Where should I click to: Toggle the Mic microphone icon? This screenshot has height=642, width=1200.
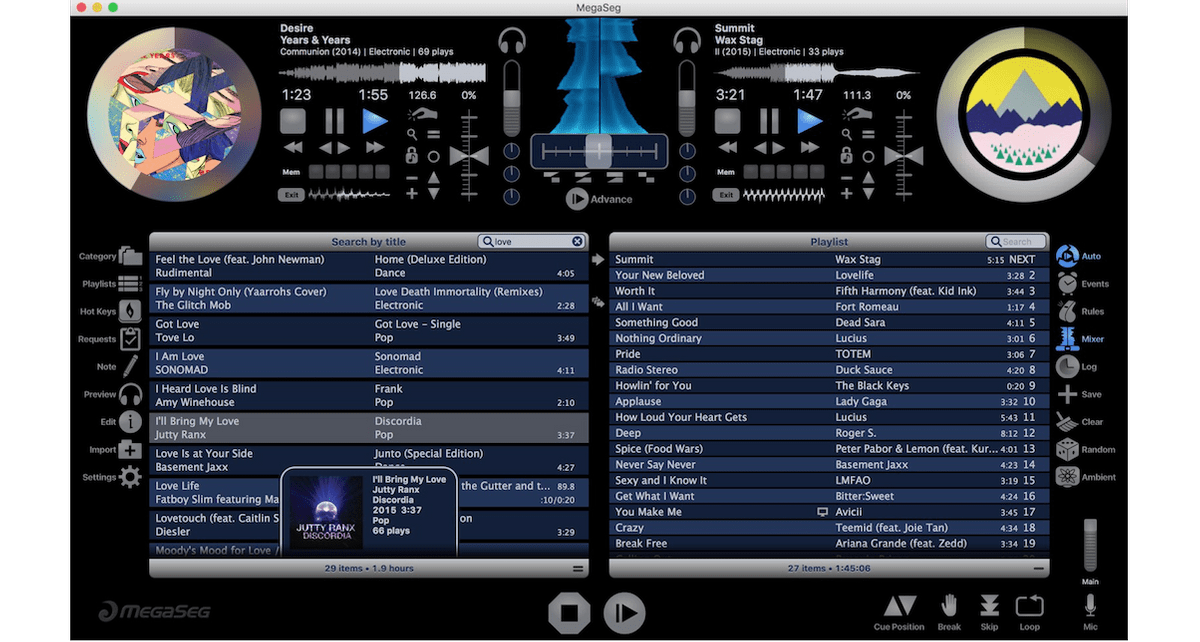point(1090,605)
